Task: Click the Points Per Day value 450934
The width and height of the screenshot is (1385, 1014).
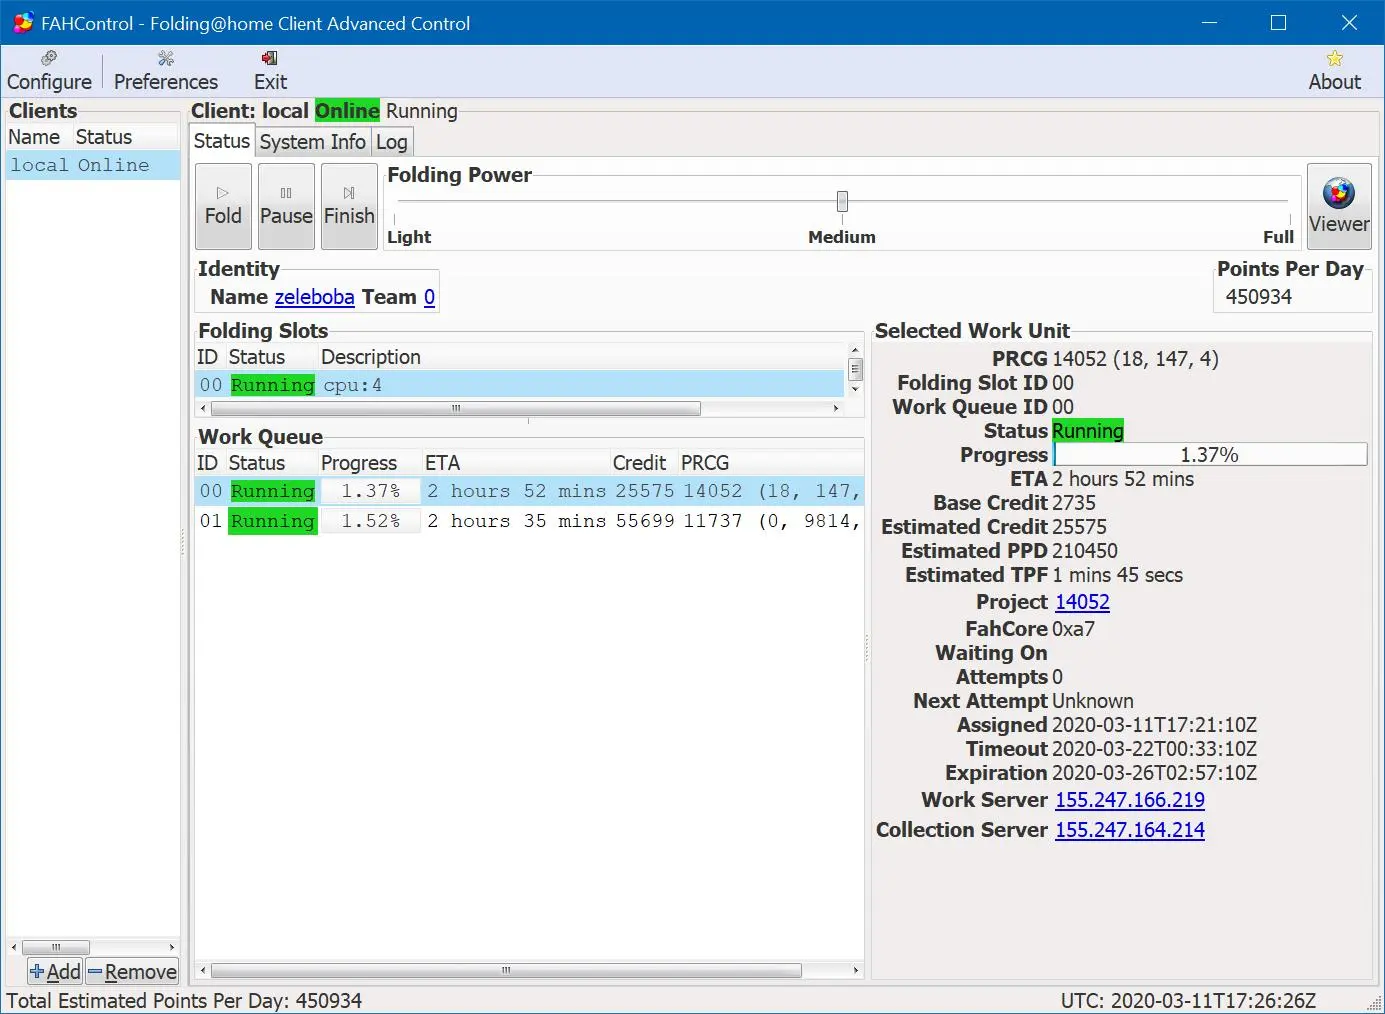Action: pos(1259,297)
